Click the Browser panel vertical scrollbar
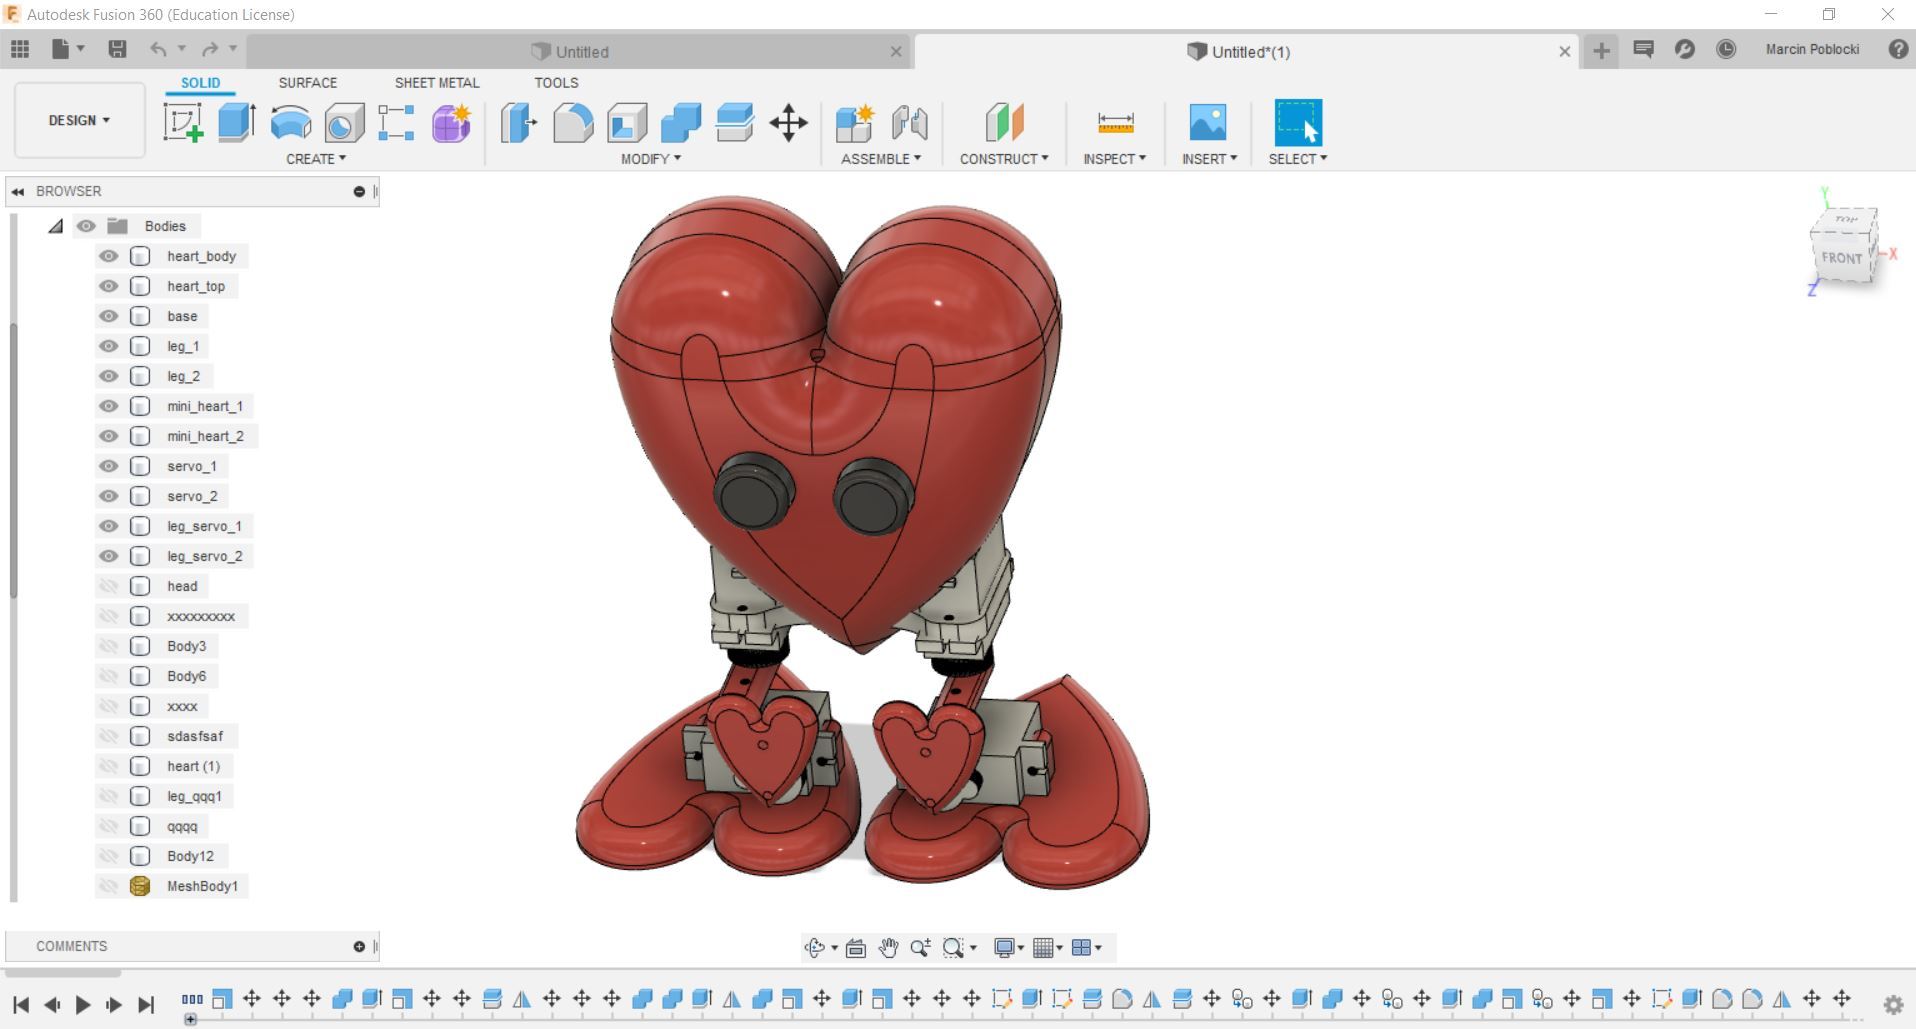Image resolution: width=1916 pixels, height=1029 pixels. tap(13, 460)
